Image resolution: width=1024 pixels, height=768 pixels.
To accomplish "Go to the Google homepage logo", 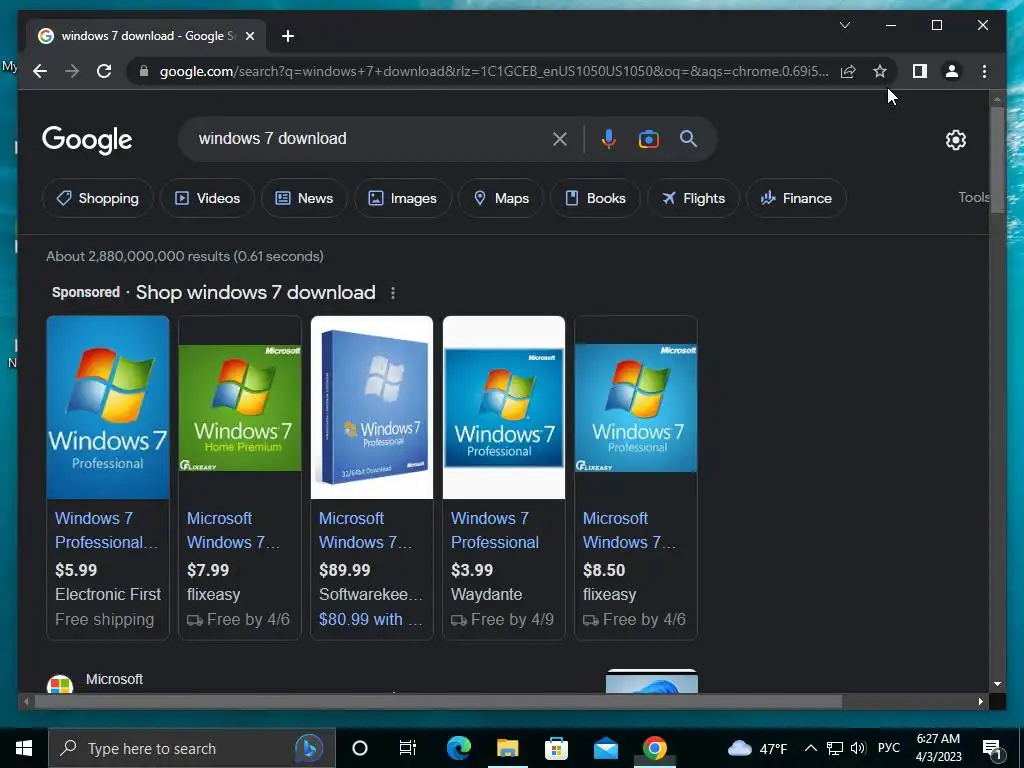I will (x=87, y=140).
